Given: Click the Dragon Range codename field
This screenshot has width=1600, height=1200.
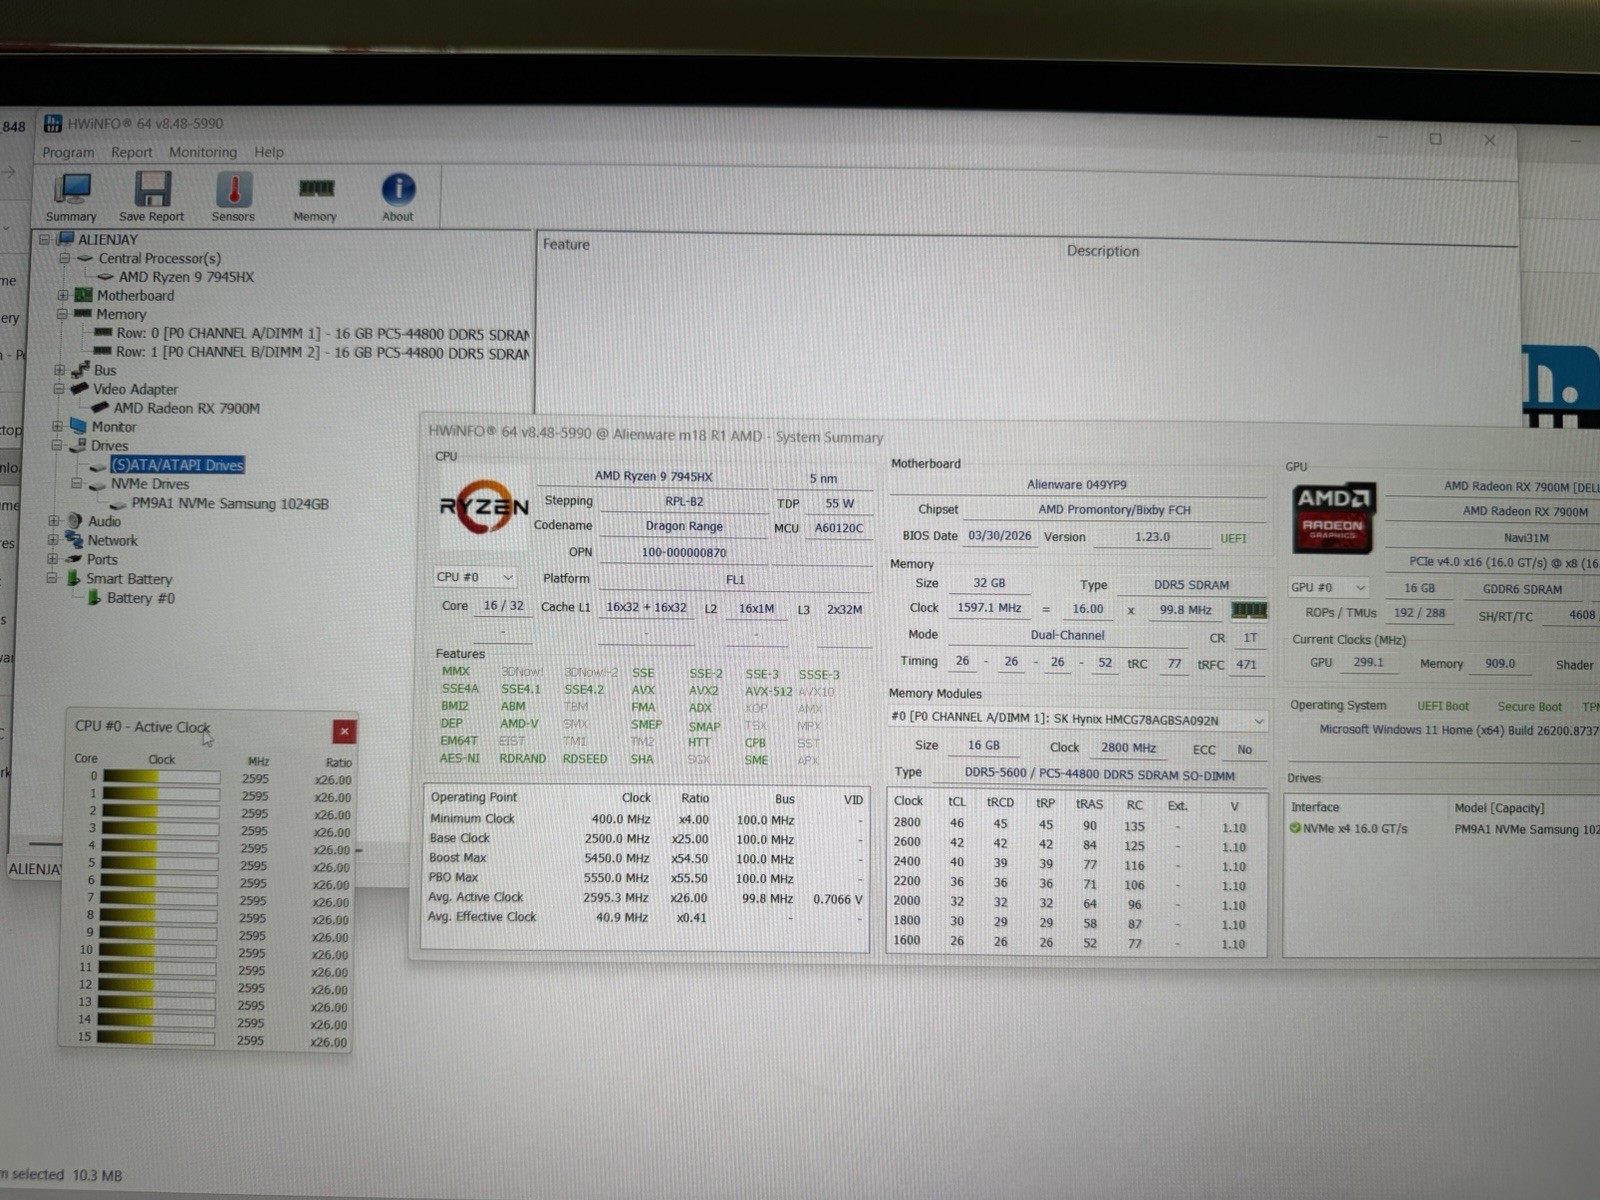Looking at the screenshot, I should pyautogui.click(x=684, y=526).
